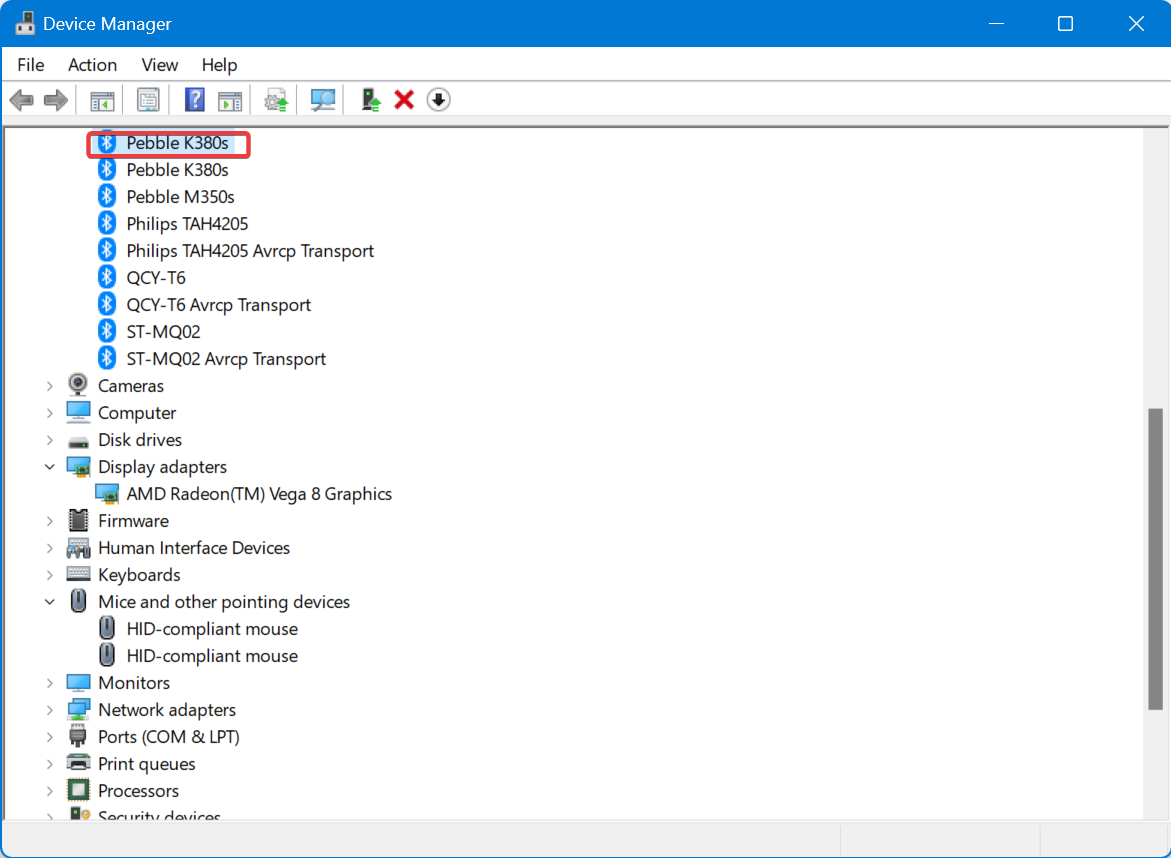
Task: Select the Philips TAH4205 Bluetooth device
Action: tap(187, 223)
